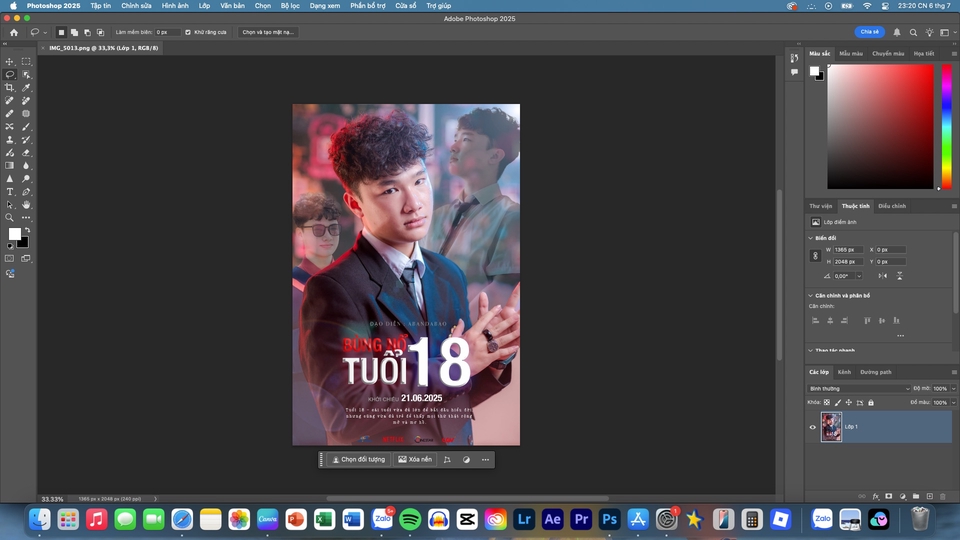Select the Crop tool

[x=10, y=88]
